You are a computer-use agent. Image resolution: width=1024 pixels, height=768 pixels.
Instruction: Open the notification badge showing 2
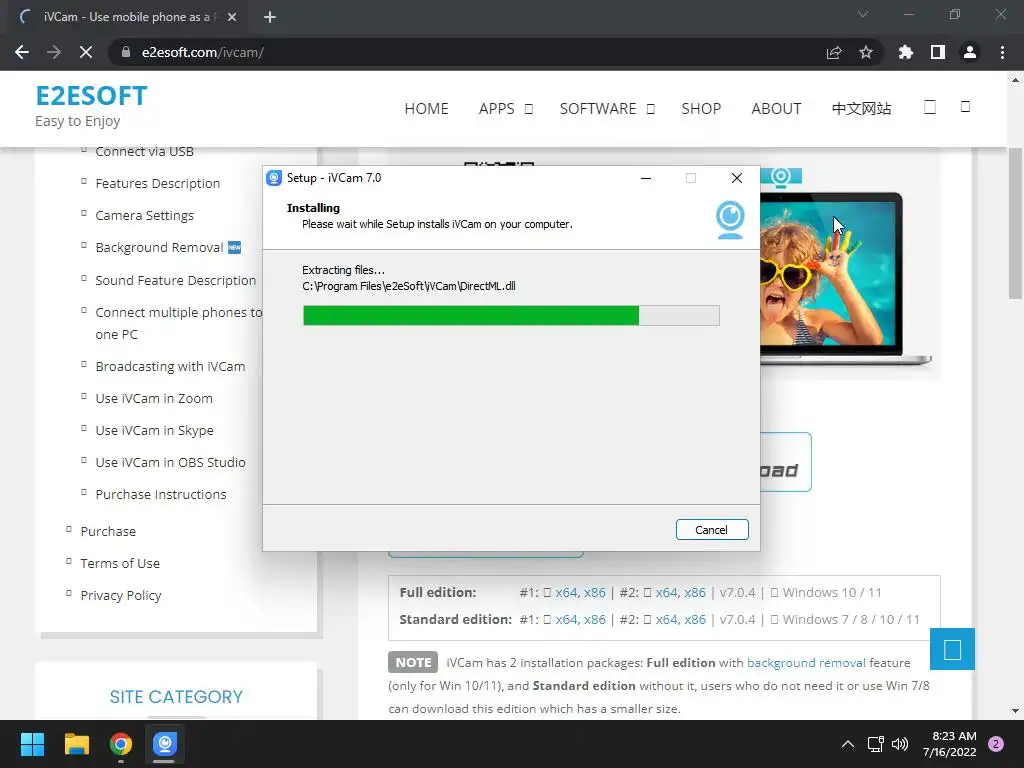point(996,744)
